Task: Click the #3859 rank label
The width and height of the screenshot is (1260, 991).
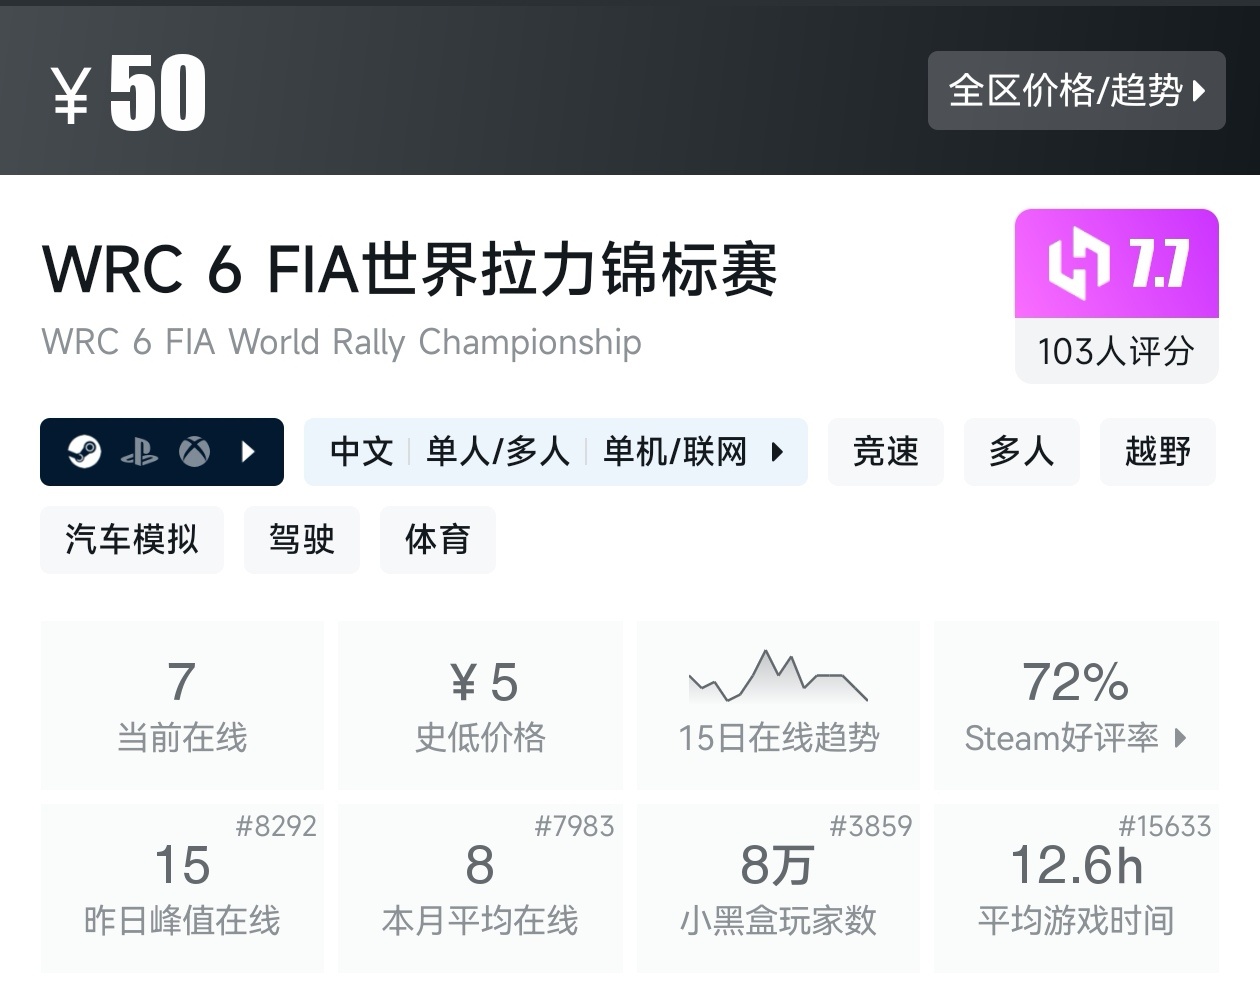Action: pos(871,826)
